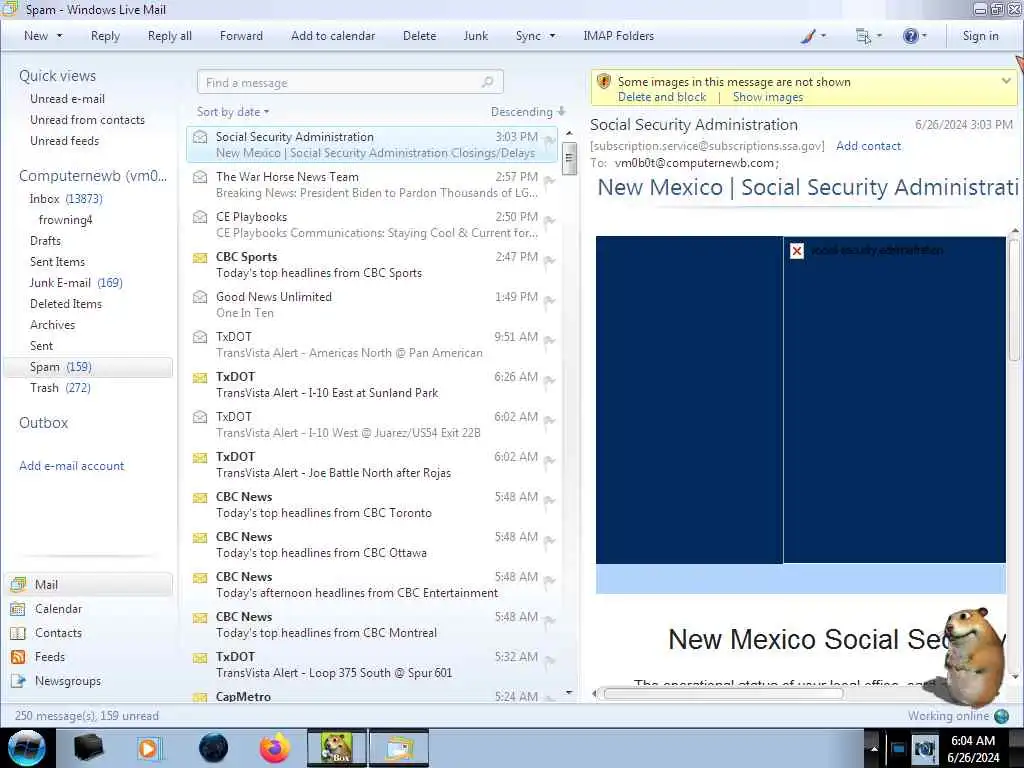Click the message list scrollbar thumb
The width and height of the screenshot is (1024, 768).
click(x=569, y=158)
